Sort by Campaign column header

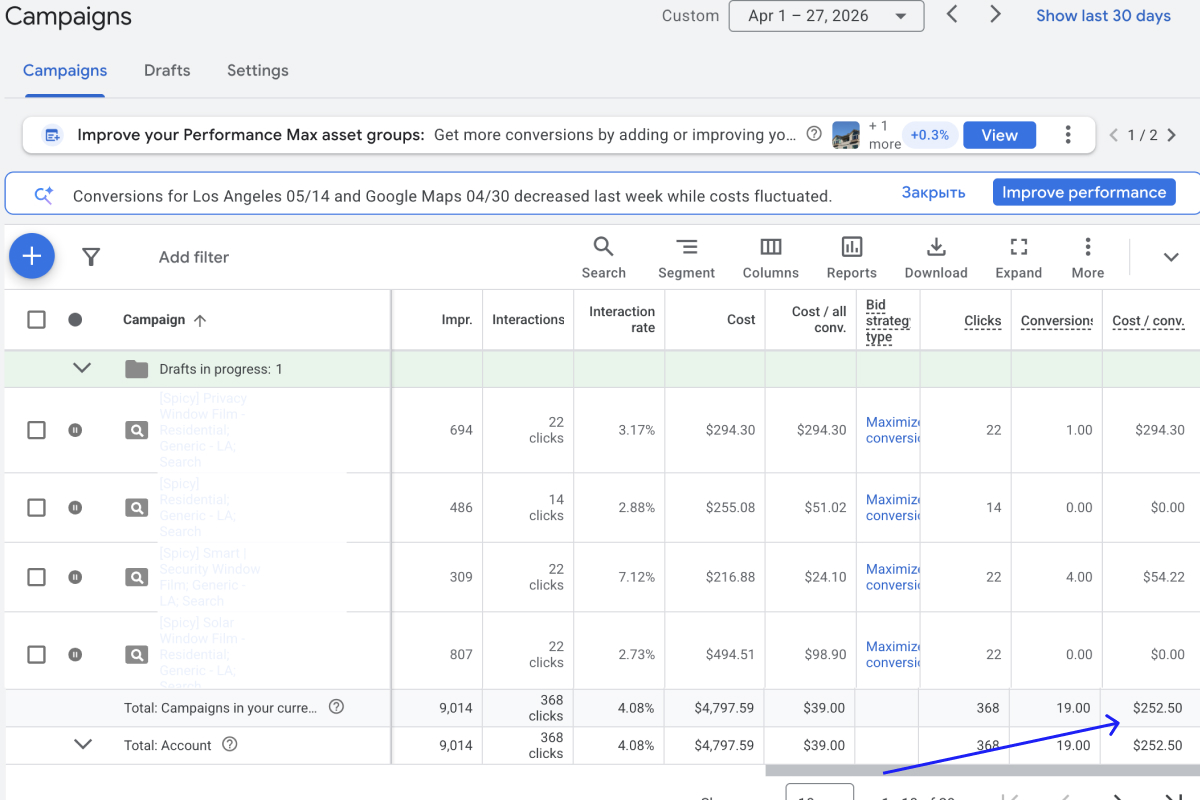[164, 320]
